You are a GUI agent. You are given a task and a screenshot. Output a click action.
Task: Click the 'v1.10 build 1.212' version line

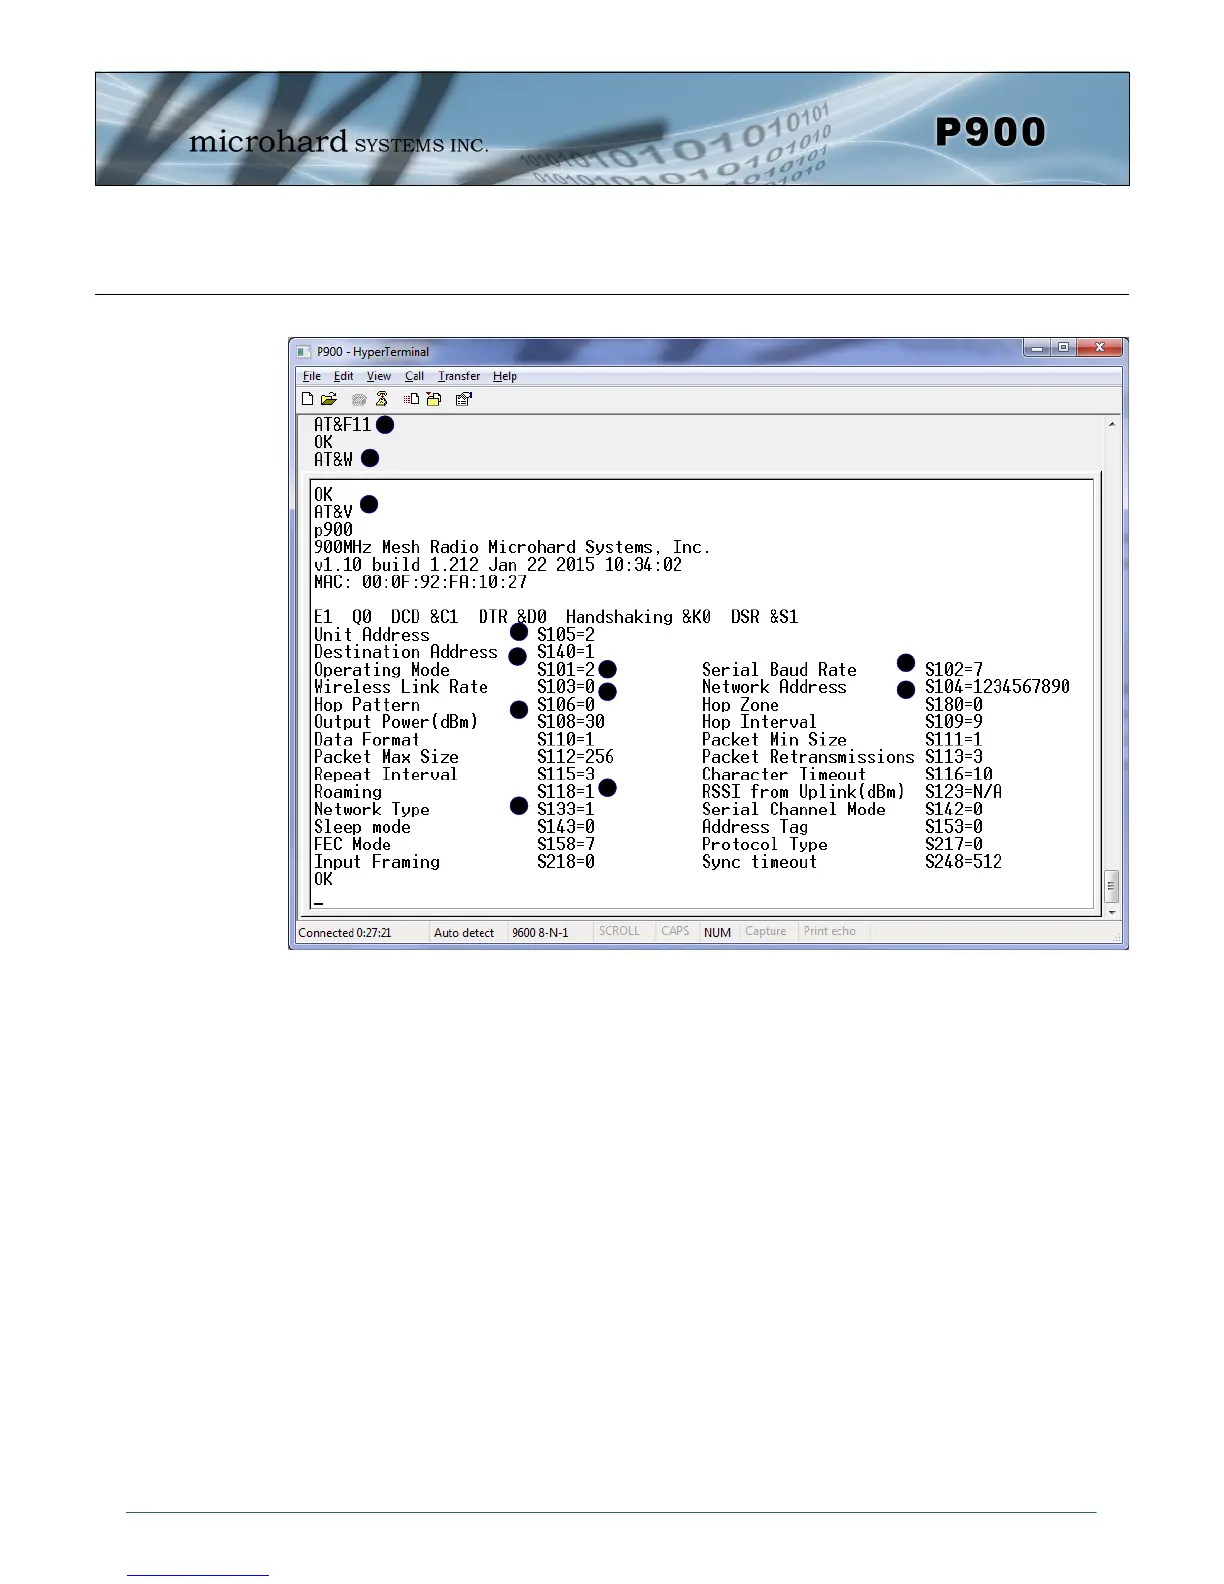tap(498, 565)
